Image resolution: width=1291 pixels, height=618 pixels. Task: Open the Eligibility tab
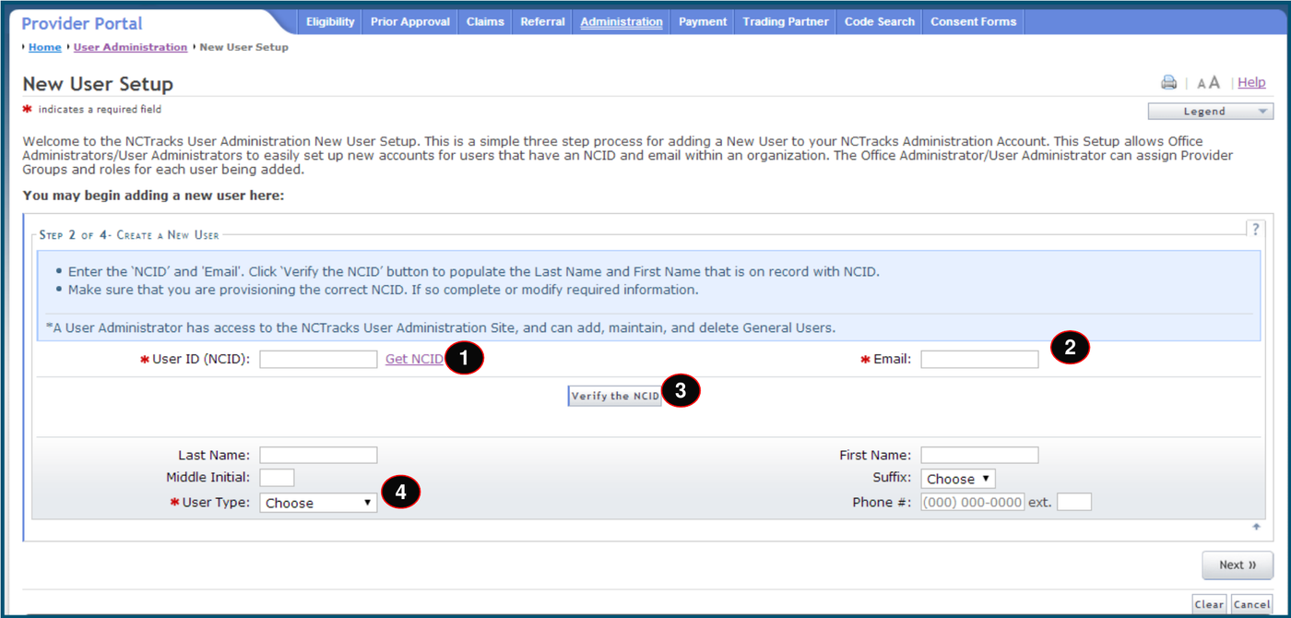[x=330, y=22]
